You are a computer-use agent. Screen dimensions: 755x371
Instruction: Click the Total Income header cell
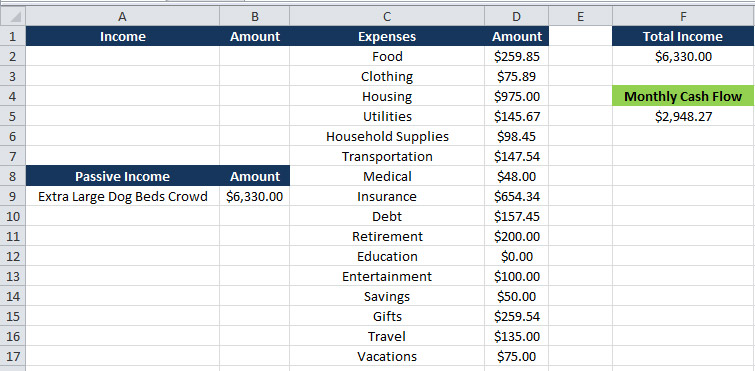point(683,37)
